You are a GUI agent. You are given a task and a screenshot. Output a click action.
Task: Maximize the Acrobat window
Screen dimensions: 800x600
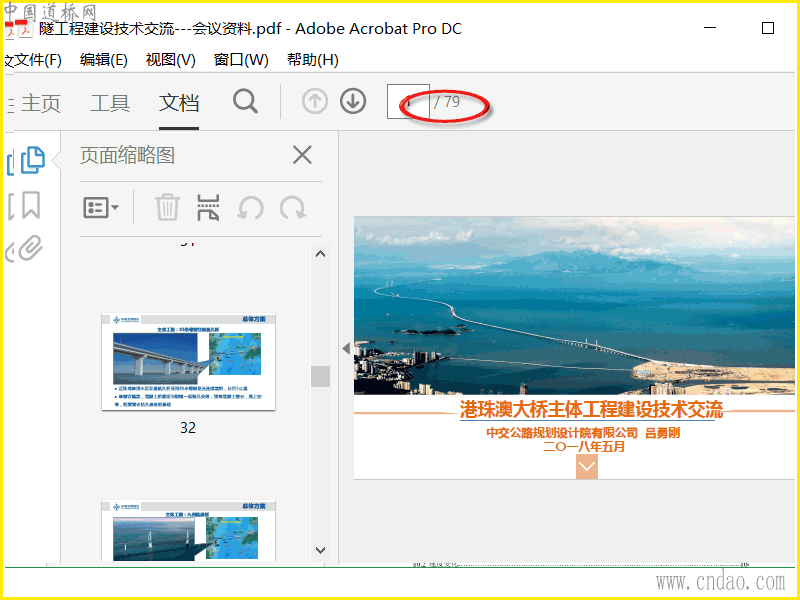pos(768,28)
